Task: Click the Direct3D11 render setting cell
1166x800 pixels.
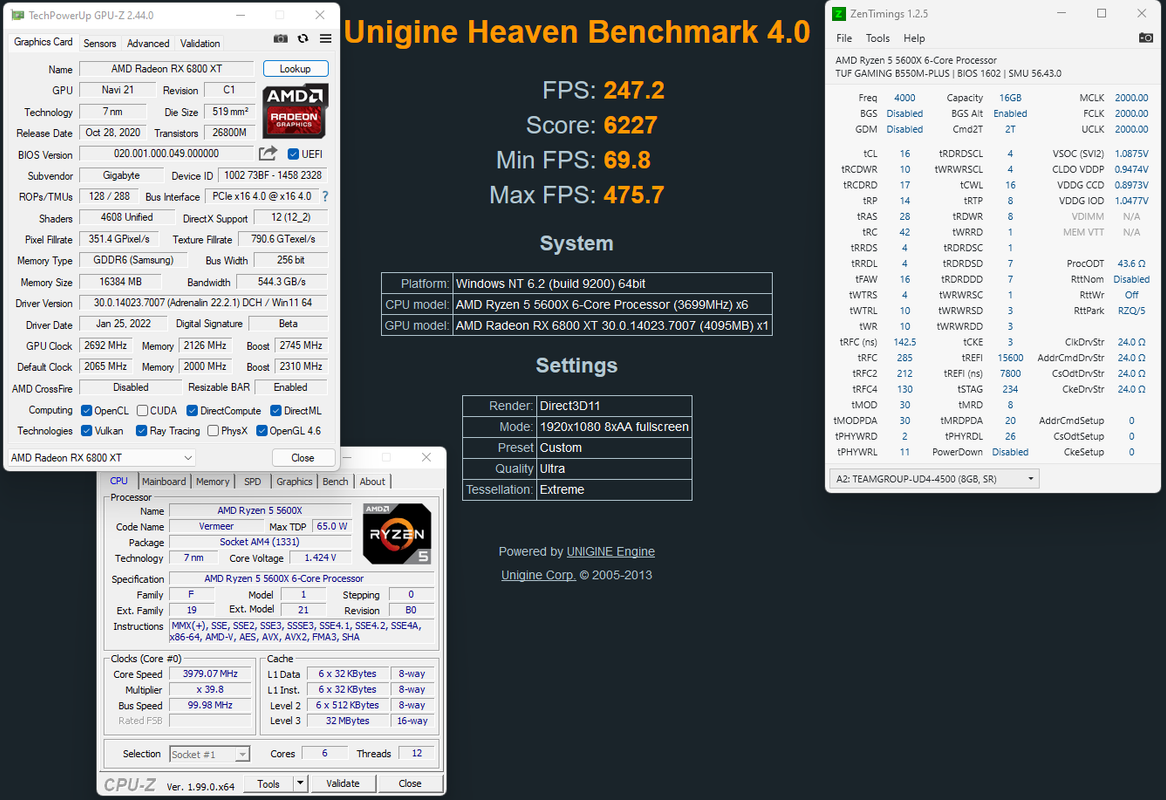Action: [x=614, y=406]
